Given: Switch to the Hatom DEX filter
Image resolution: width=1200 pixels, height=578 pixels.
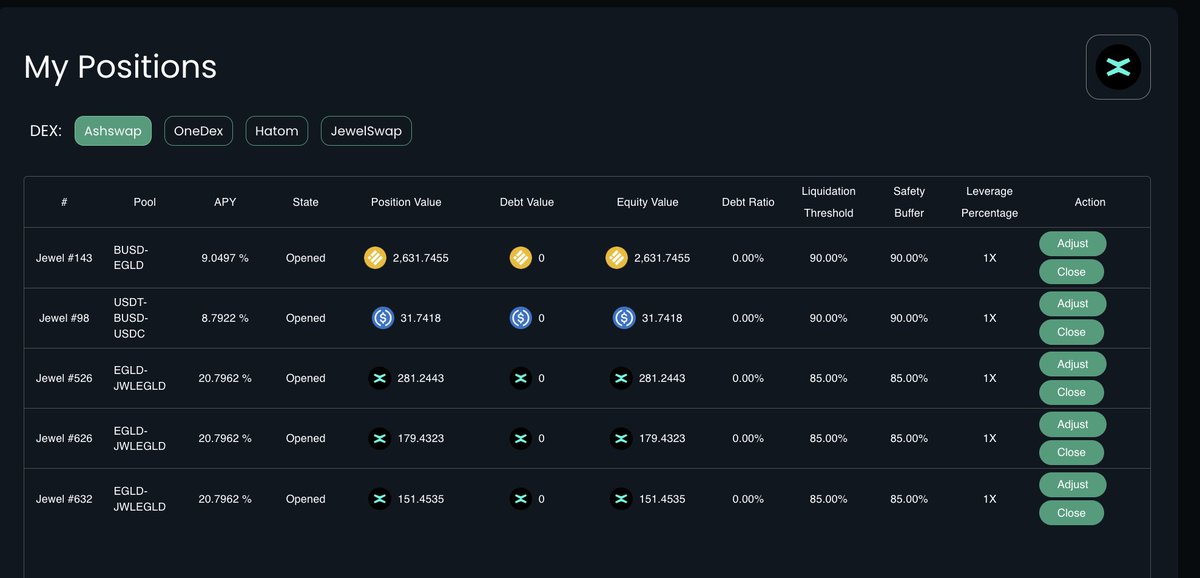Looking at the screenshot, I should (277, 131).
